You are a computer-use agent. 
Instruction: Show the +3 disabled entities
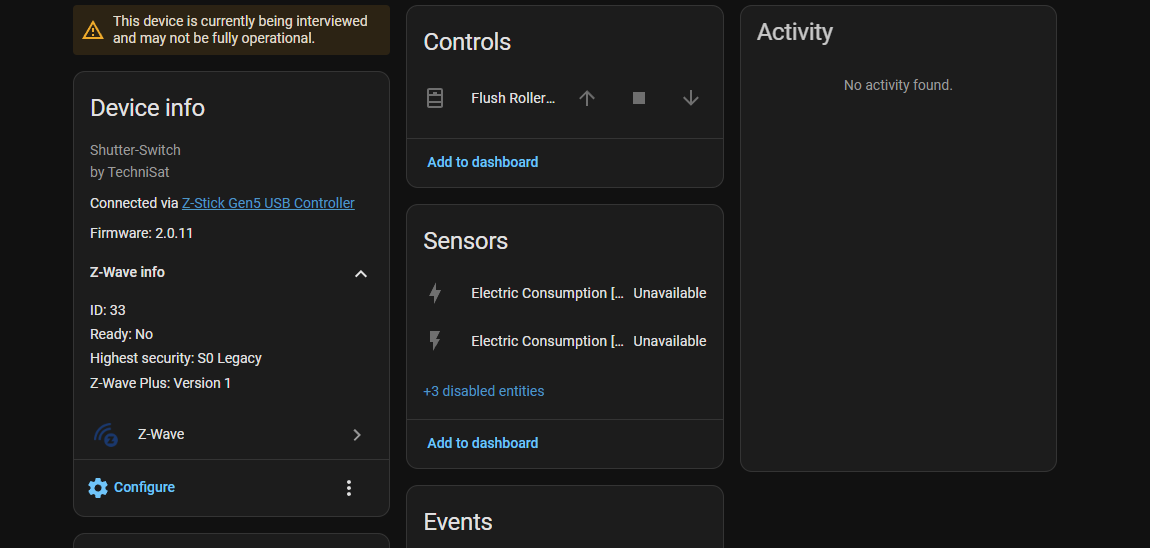click(484, 391)
